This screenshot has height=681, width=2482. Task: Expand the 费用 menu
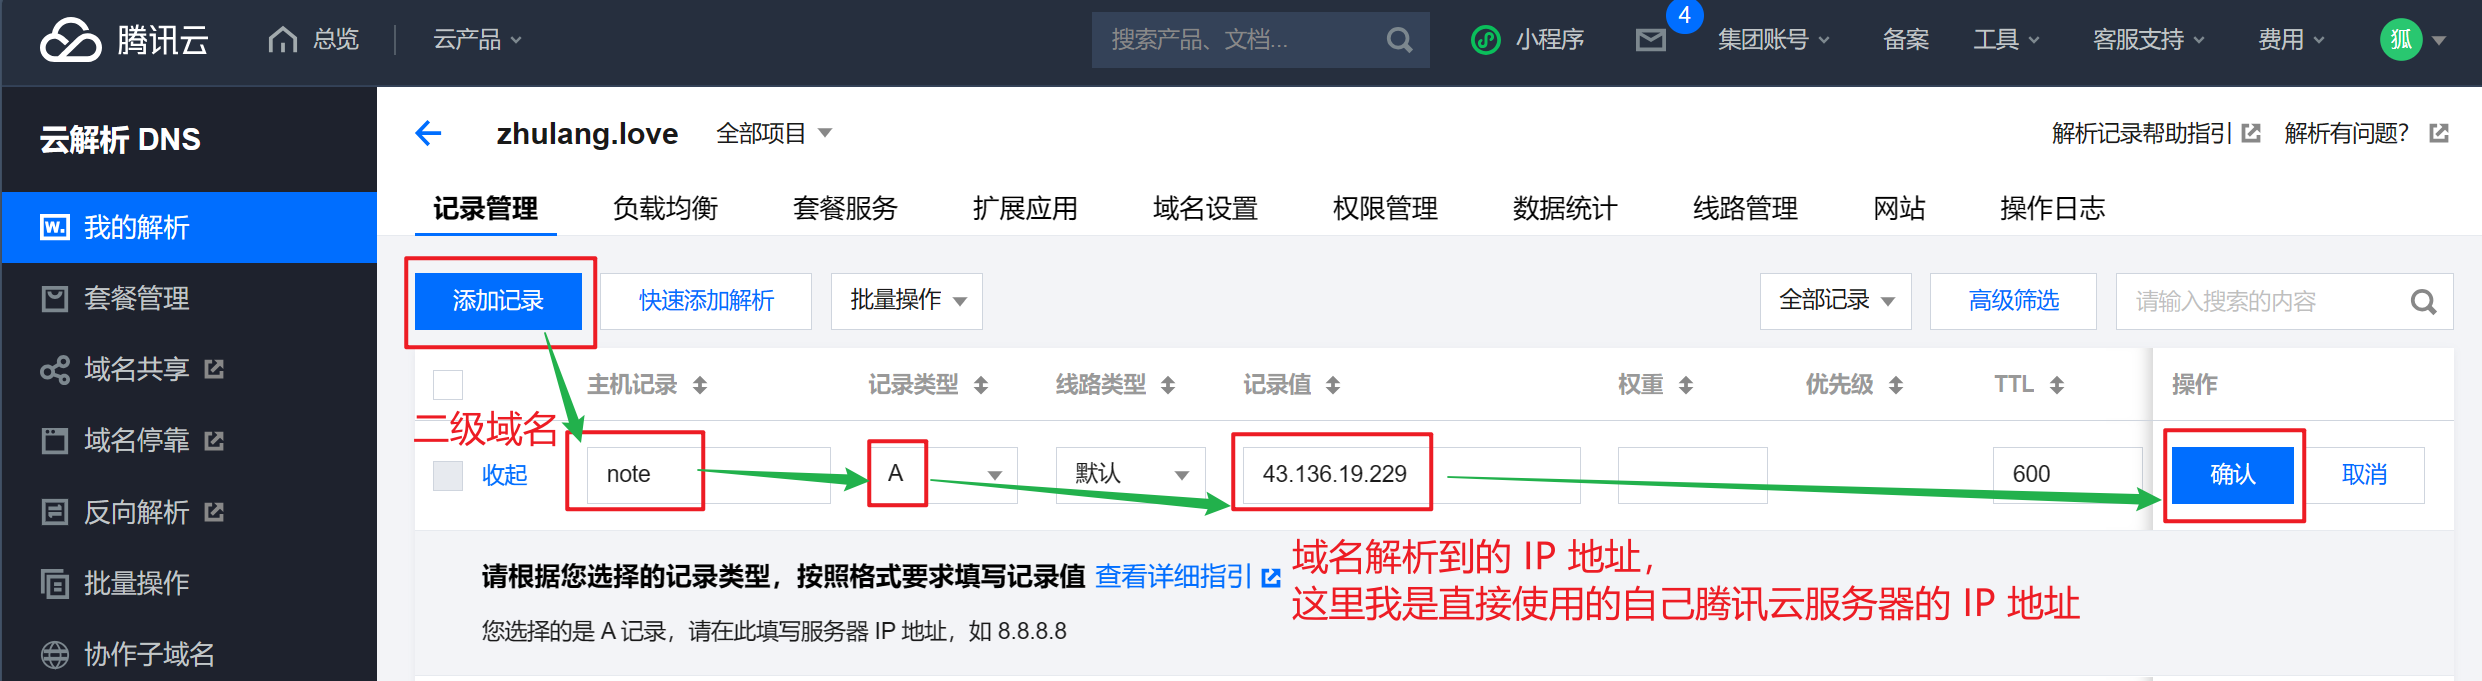[x=2291, y=40]
